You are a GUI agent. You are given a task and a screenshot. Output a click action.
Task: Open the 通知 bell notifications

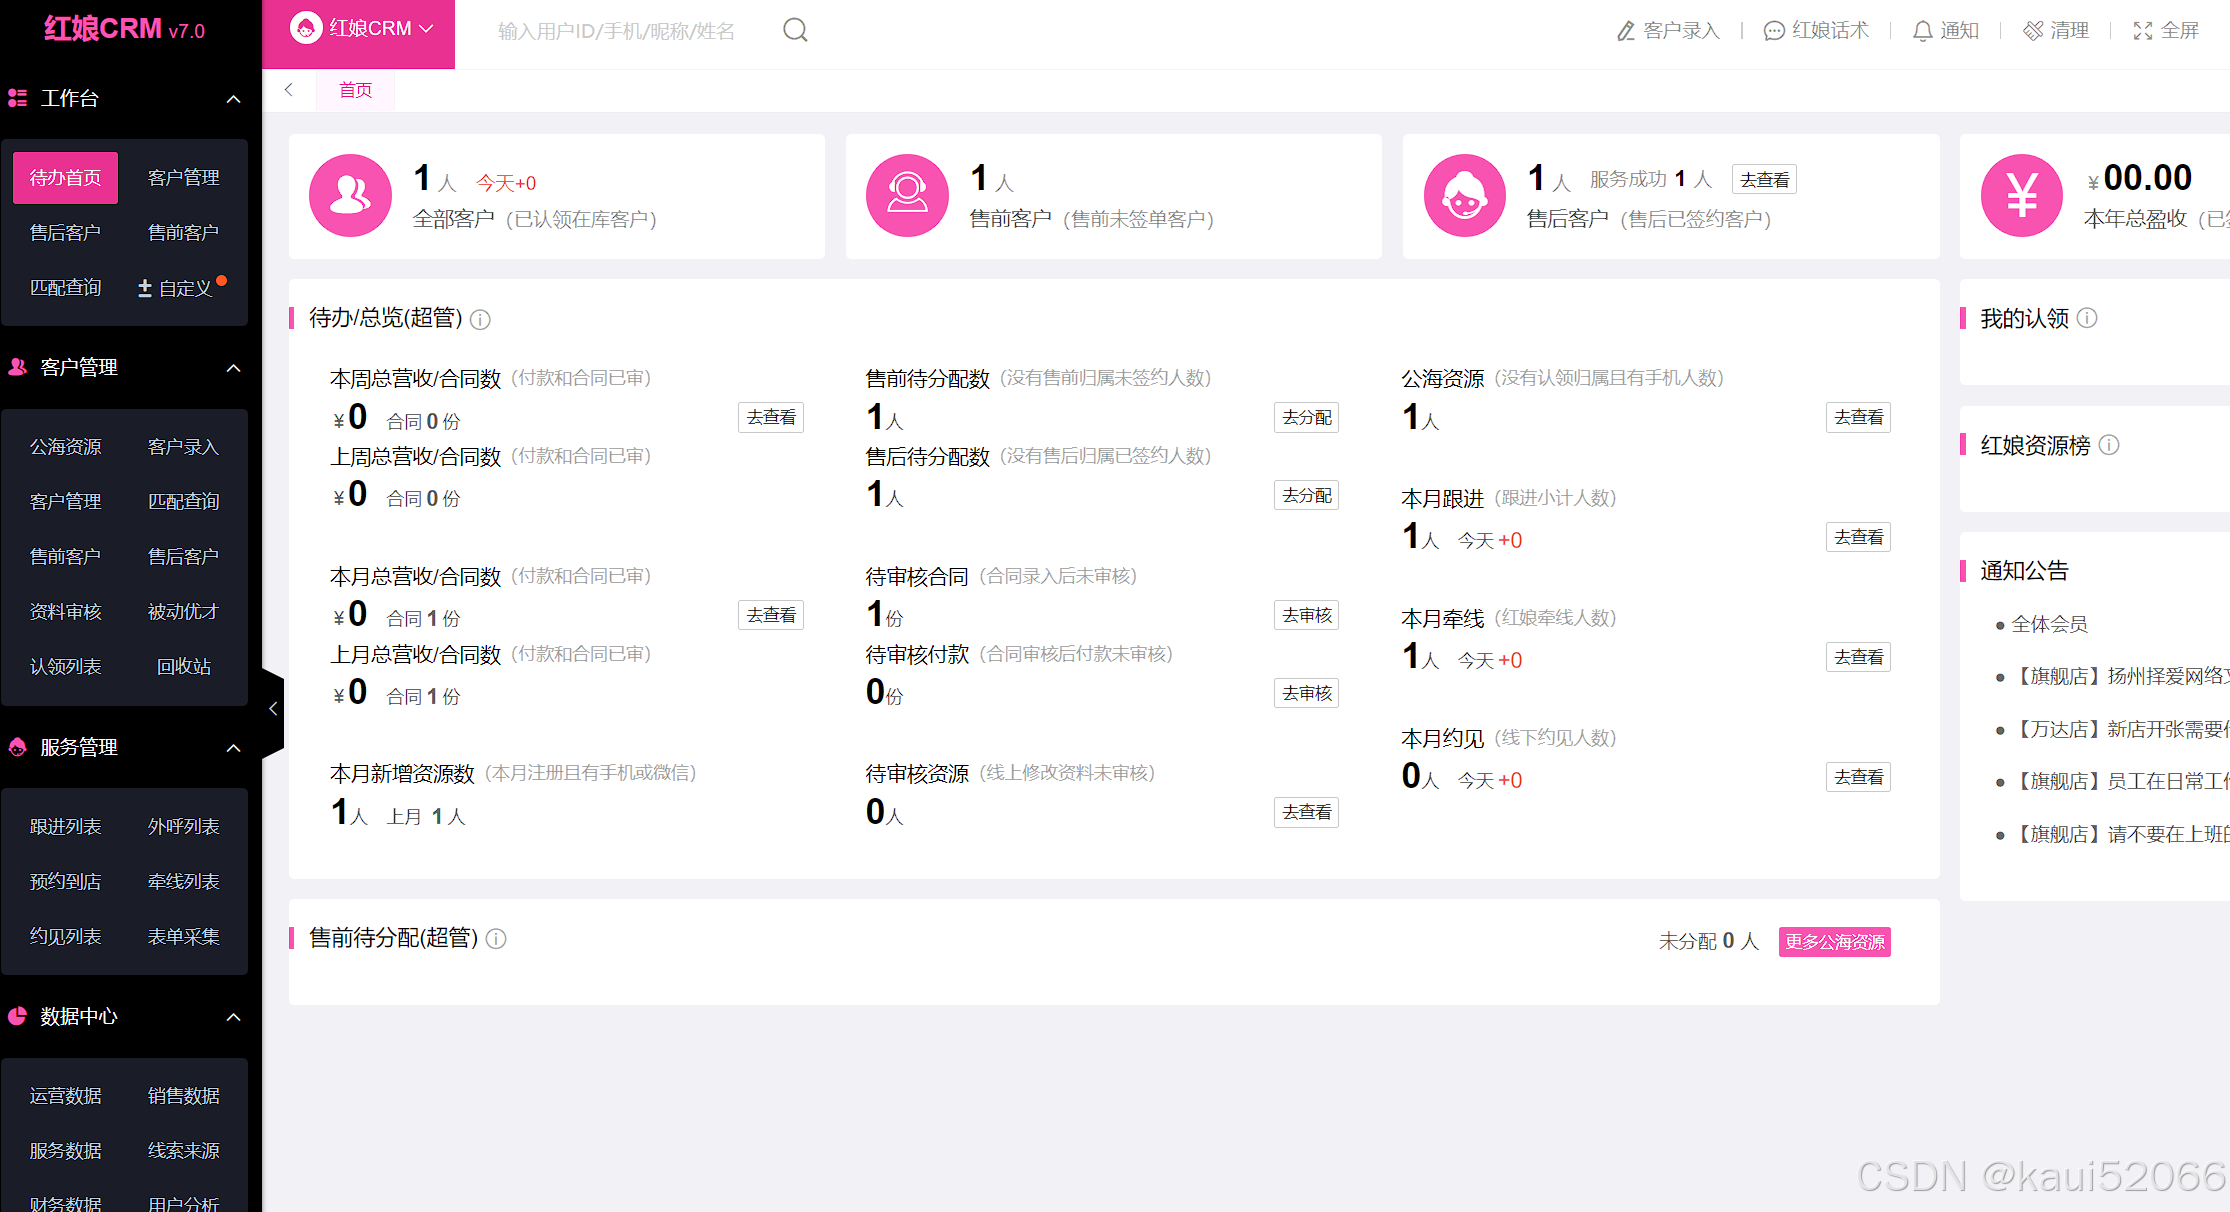[x=1922, y=31]
